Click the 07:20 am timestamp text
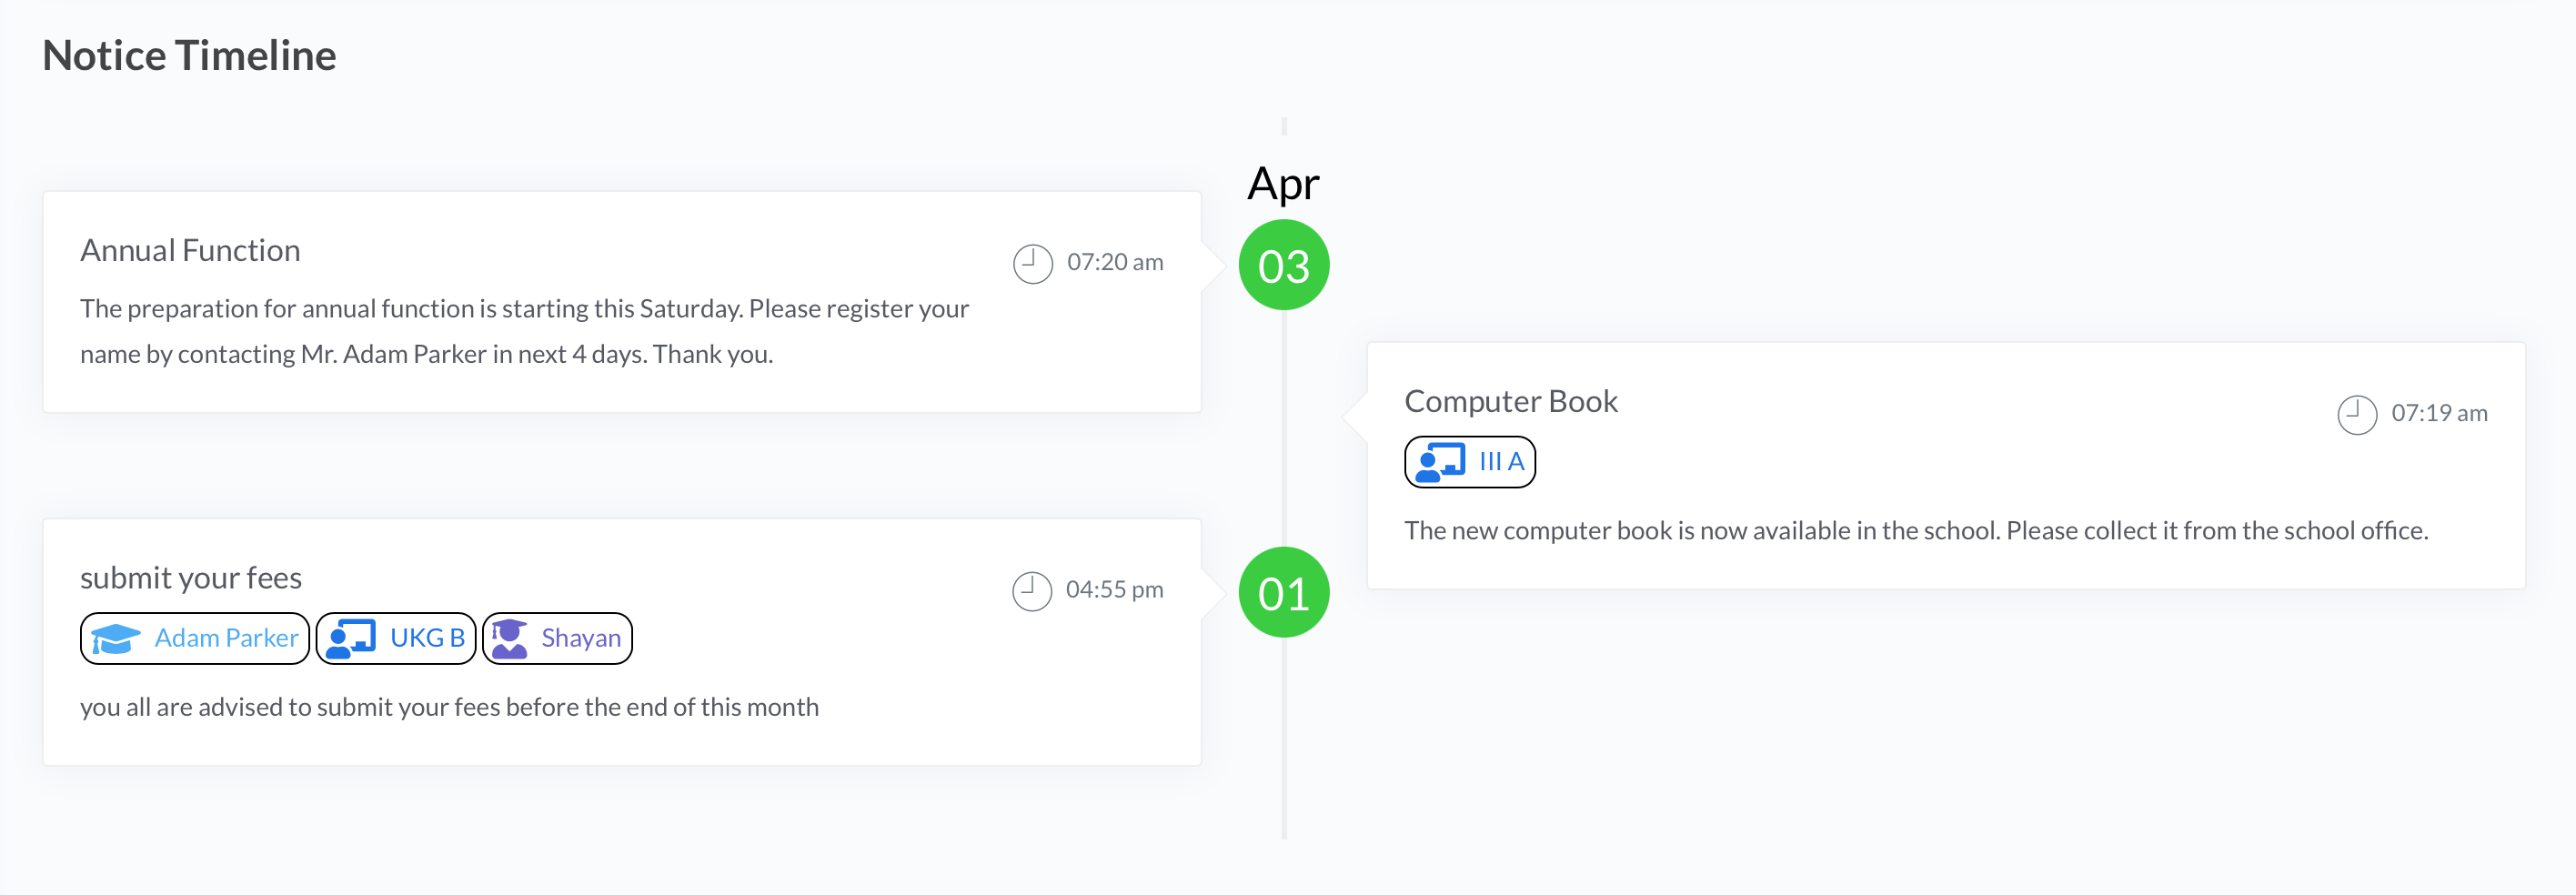Screen dimensions: 2576x895 click(1114, 262)
